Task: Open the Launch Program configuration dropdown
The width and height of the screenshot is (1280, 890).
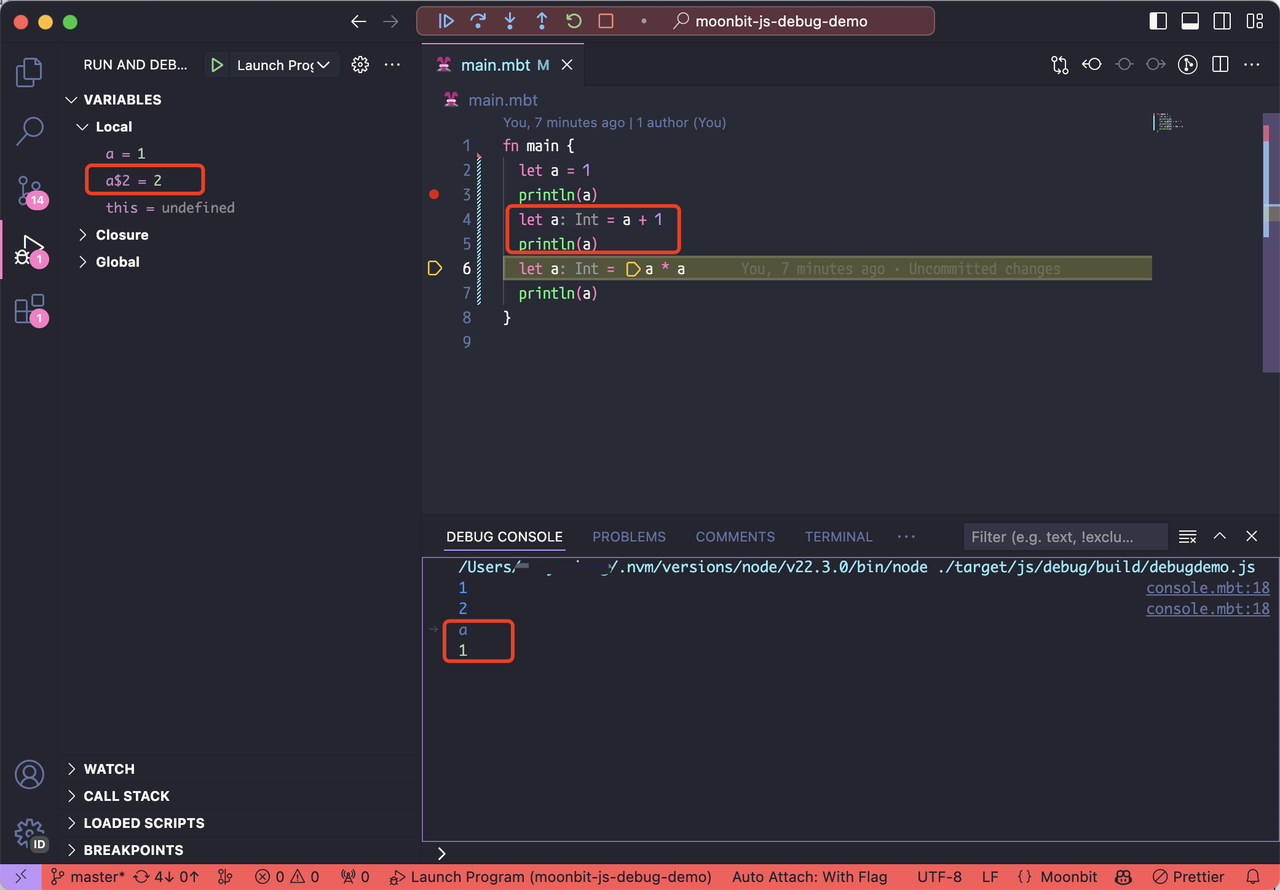Action: tap(282, 65)
